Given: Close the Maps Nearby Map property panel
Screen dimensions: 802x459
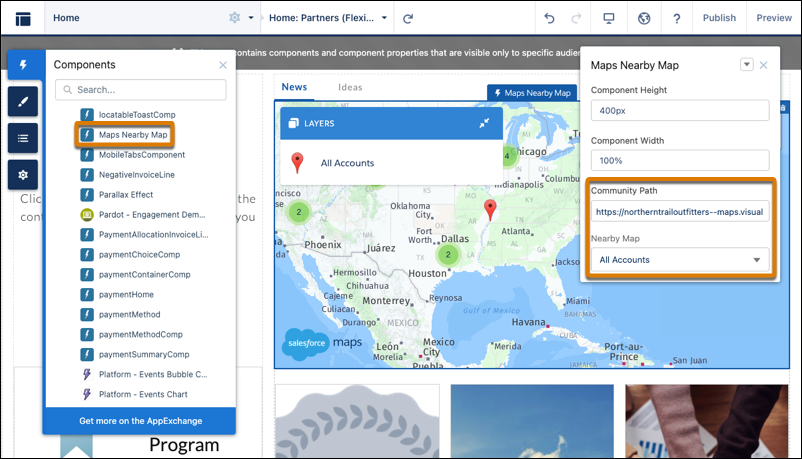Looking at the screenshot, I should click(764, 65).
